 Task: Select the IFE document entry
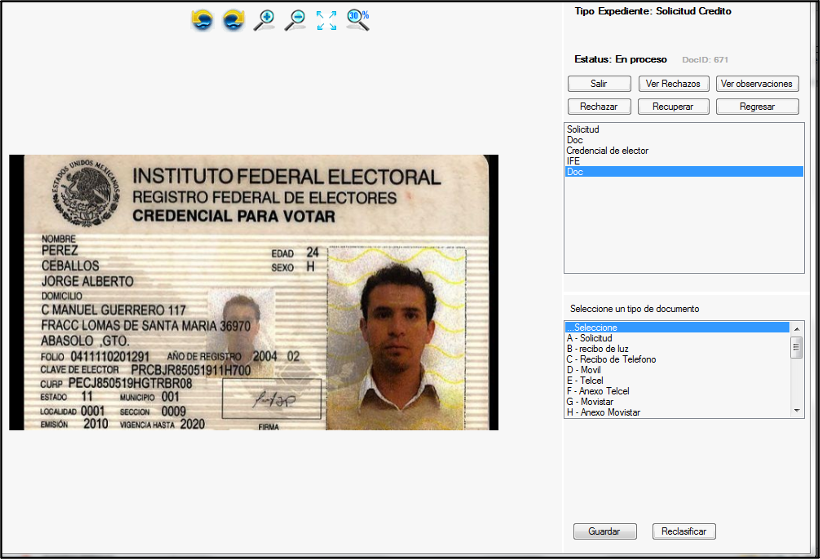573,161
